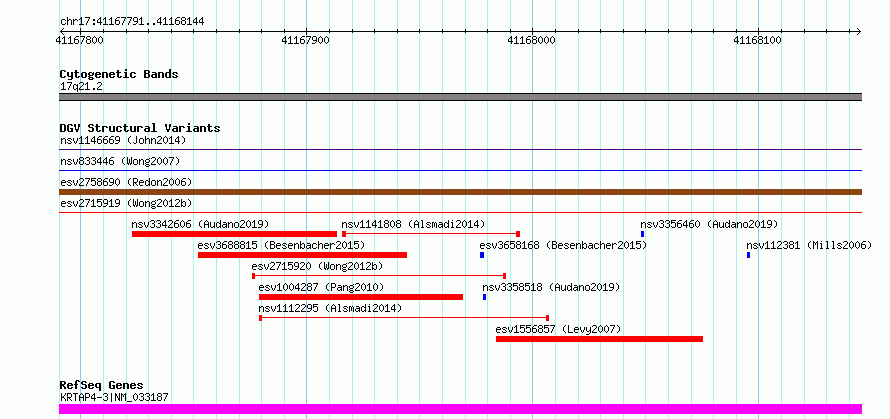Select the esv2715920 (Wong2012b) label
The width and height of the screenshot is (890, 419).
pyautogui.click(x=317, y=266)
